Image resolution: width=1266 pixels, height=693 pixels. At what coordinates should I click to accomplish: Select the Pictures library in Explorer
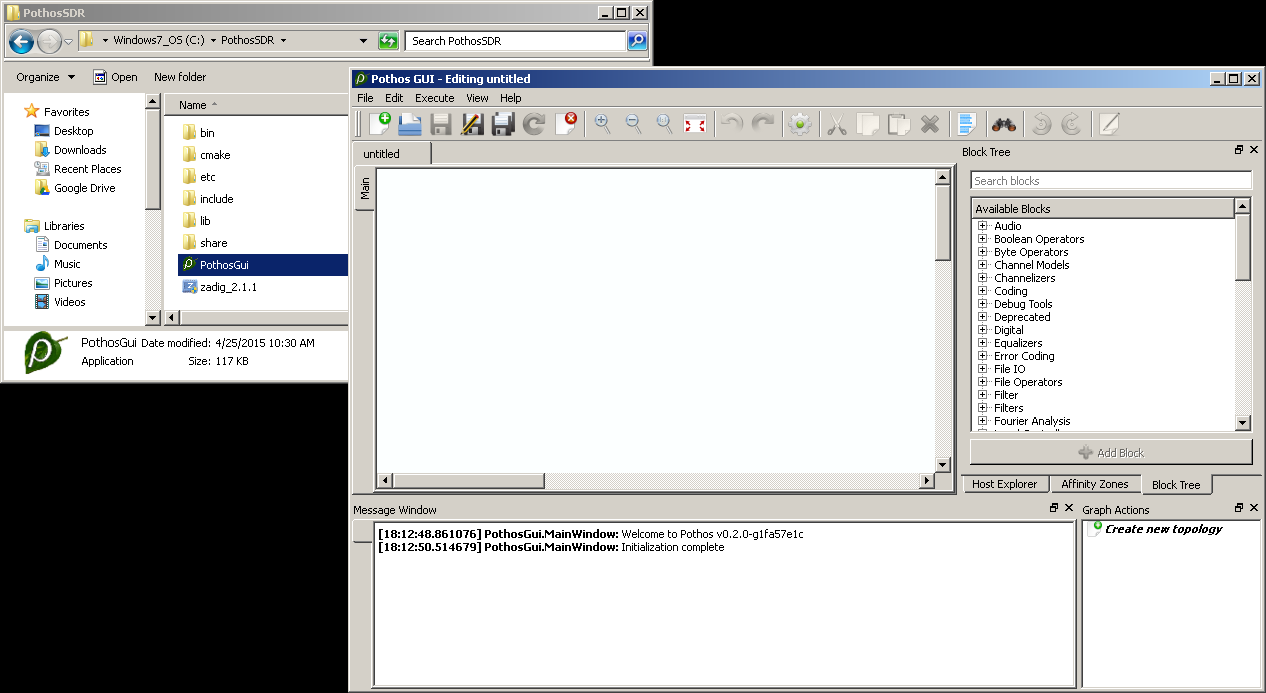63,283
